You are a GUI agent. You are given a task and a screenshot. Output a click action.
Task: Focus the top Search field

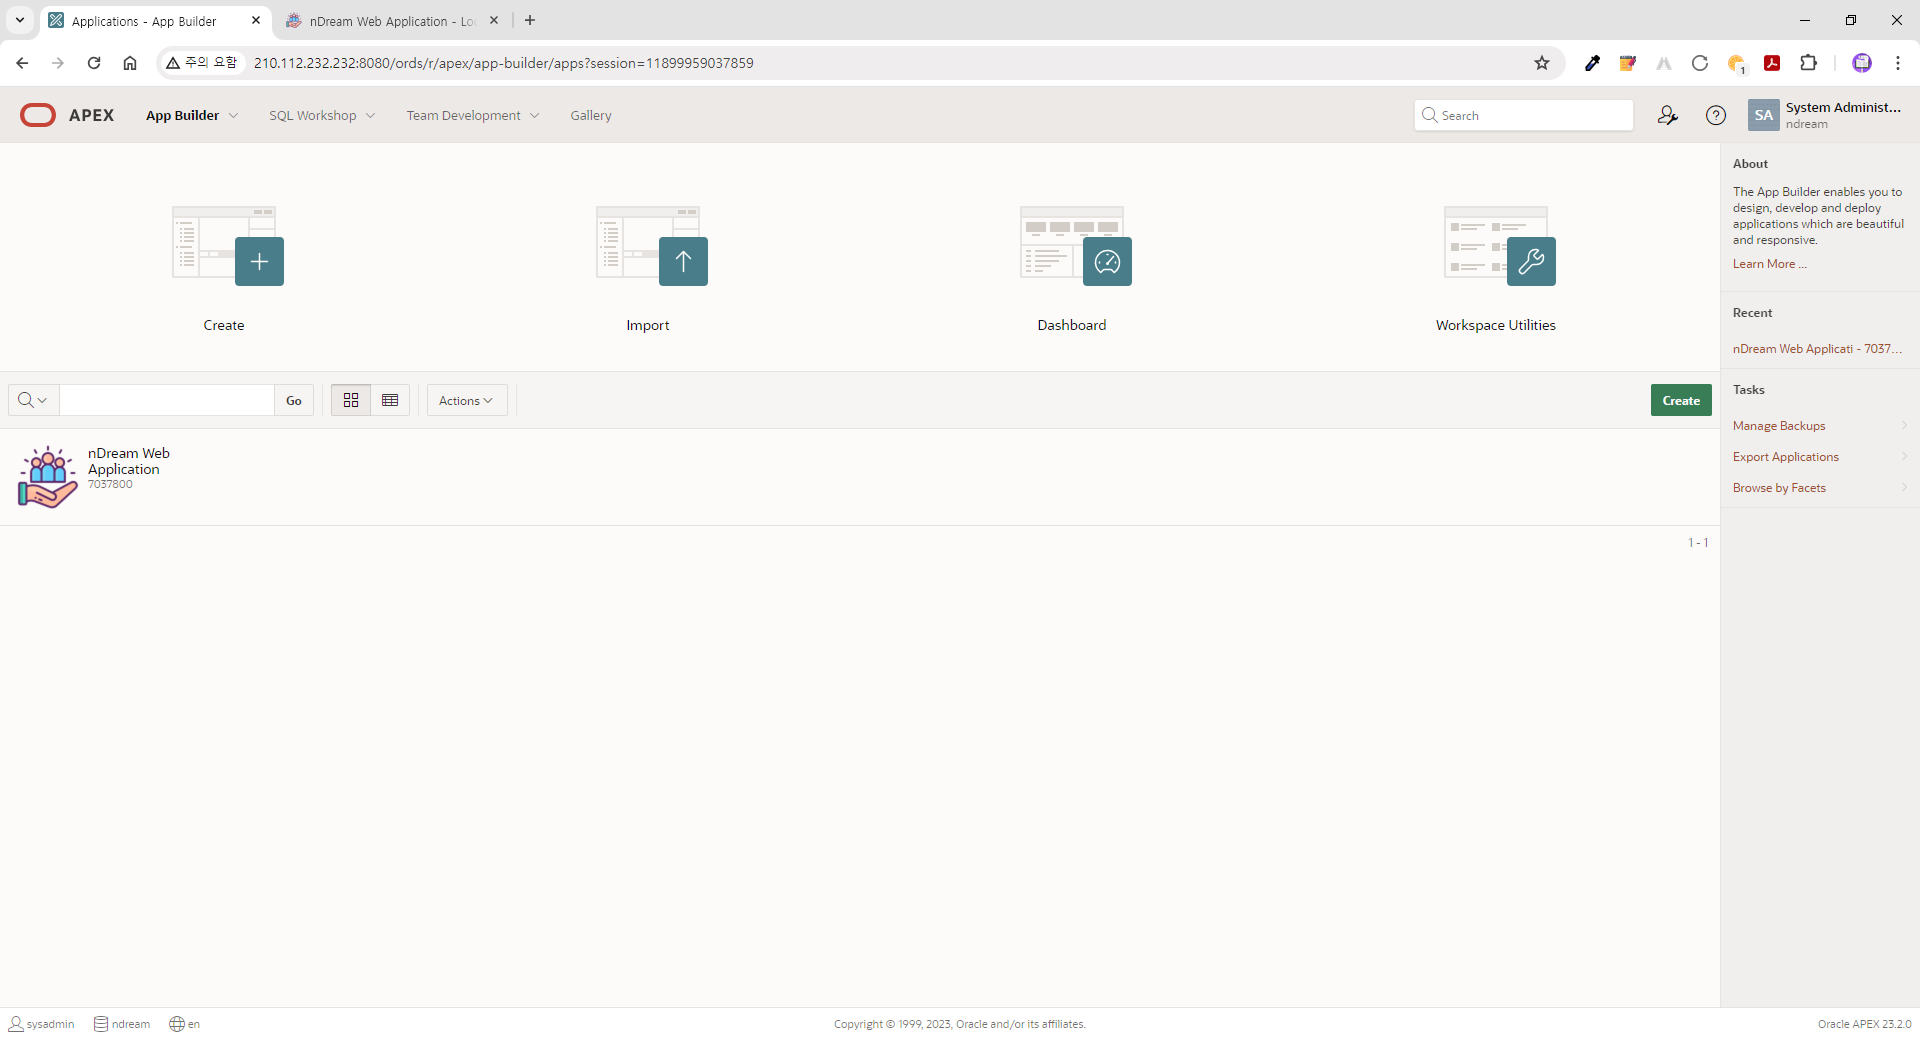point(1524,115)
